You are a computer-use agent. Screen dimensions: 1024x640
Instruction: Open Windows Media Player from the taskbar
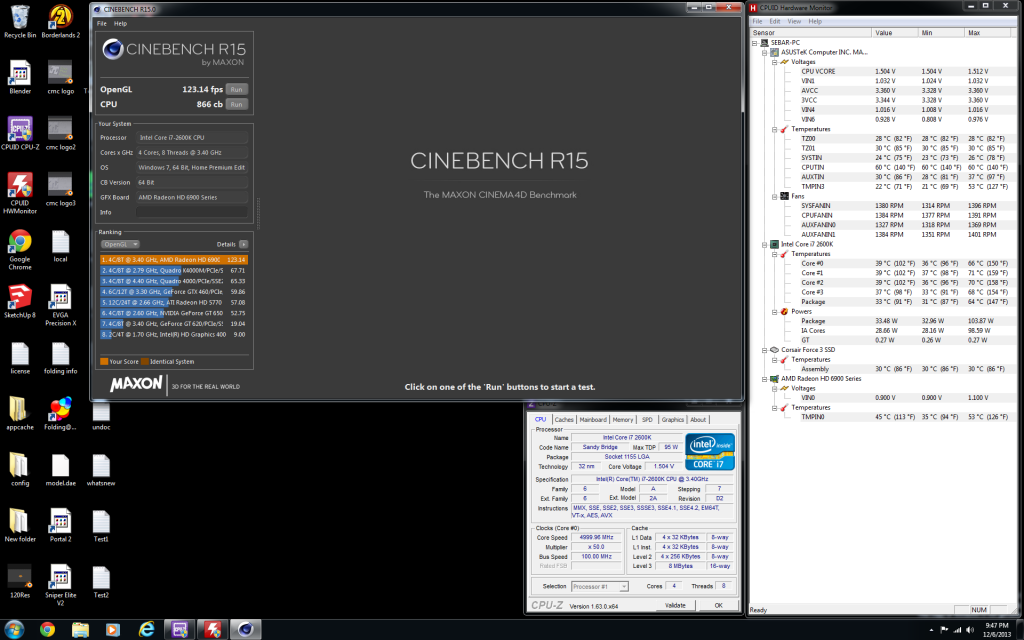113,630
